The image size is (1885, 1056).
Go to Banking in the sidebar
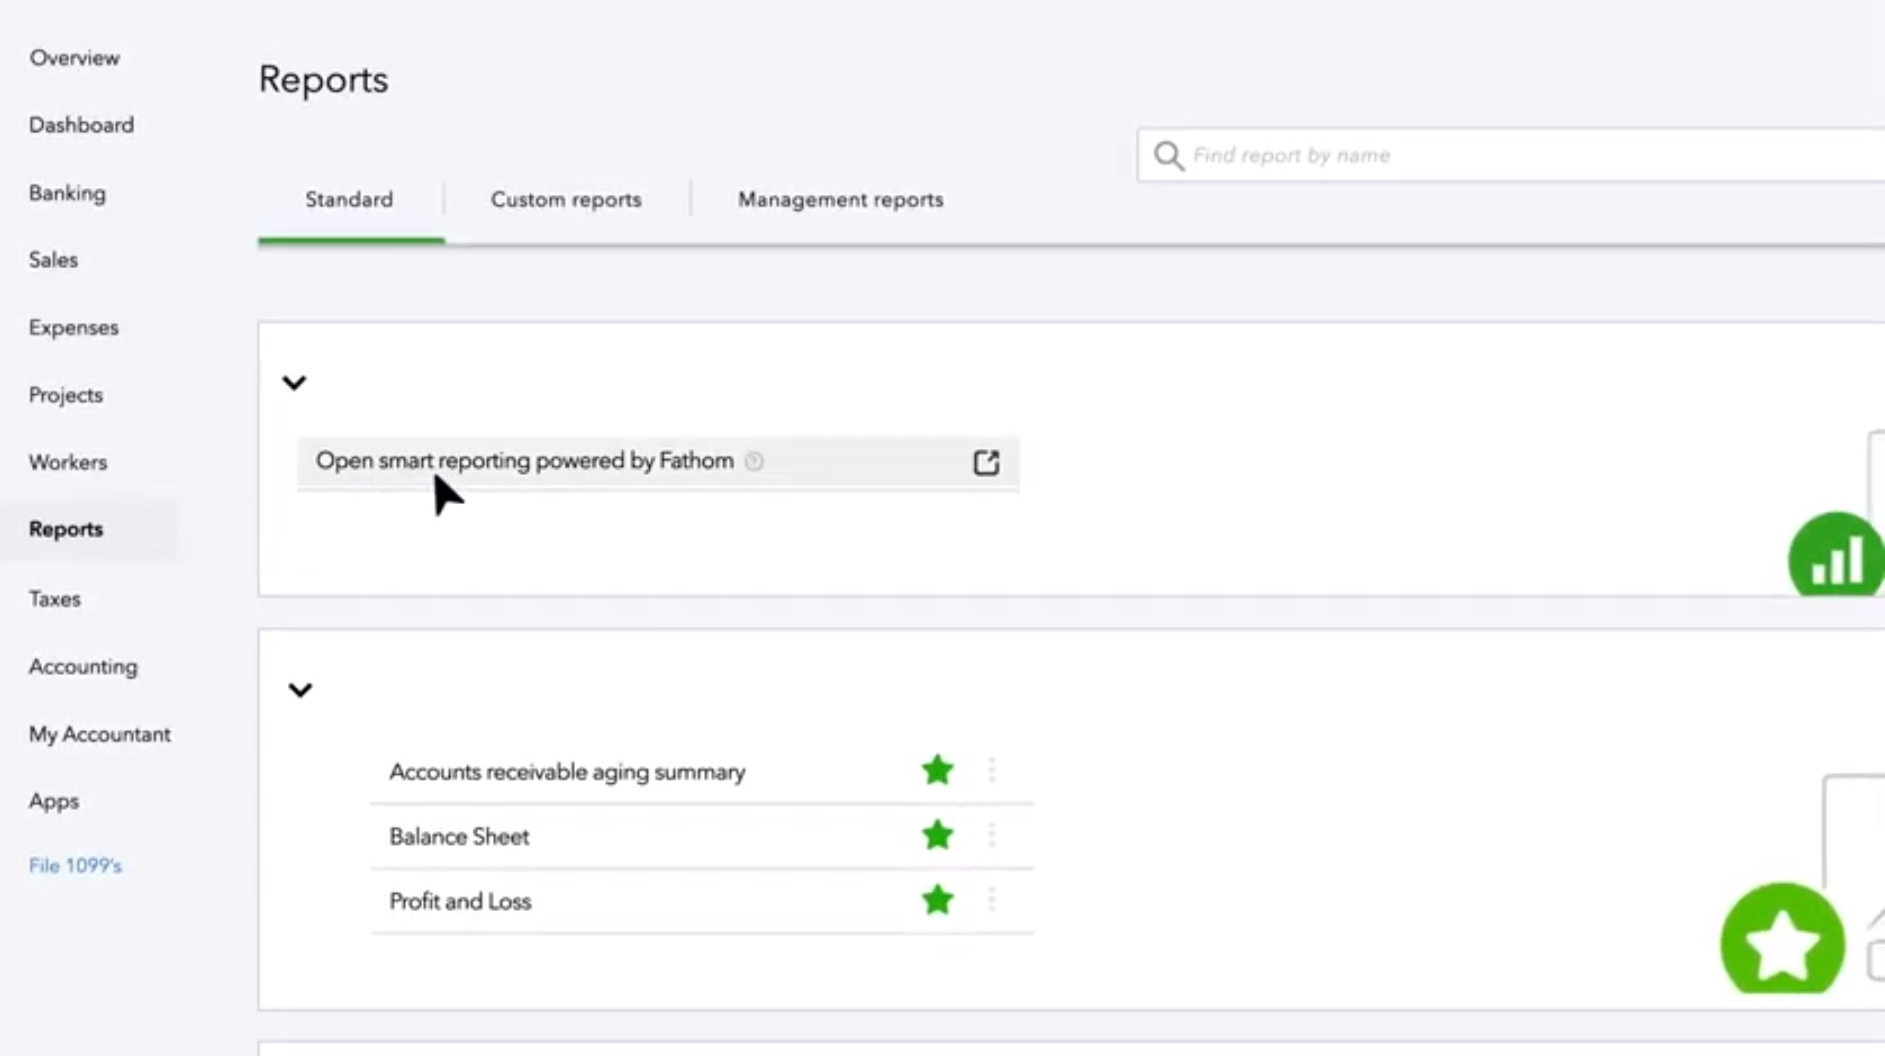[x=67, y=193]
